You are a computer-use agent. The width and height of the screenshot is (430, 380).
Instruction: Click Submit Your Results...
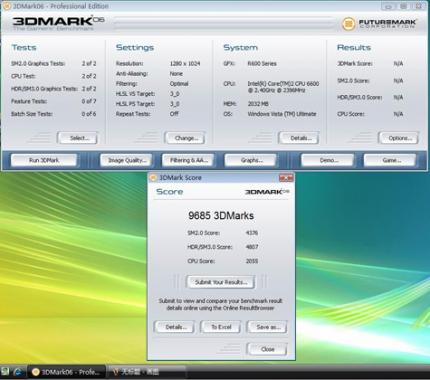click(221, 282)
